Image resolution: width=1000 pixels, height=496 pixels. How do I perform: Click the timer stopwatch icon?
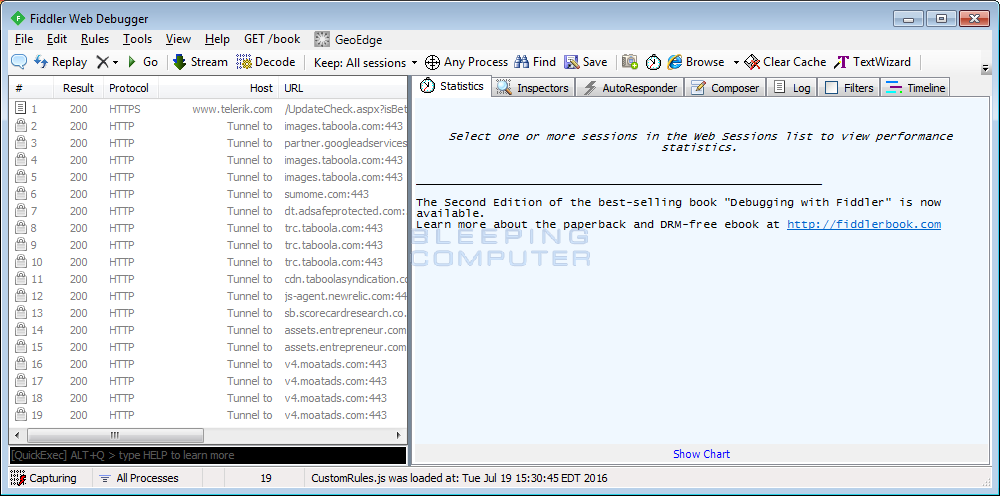[x=653, y=62]
